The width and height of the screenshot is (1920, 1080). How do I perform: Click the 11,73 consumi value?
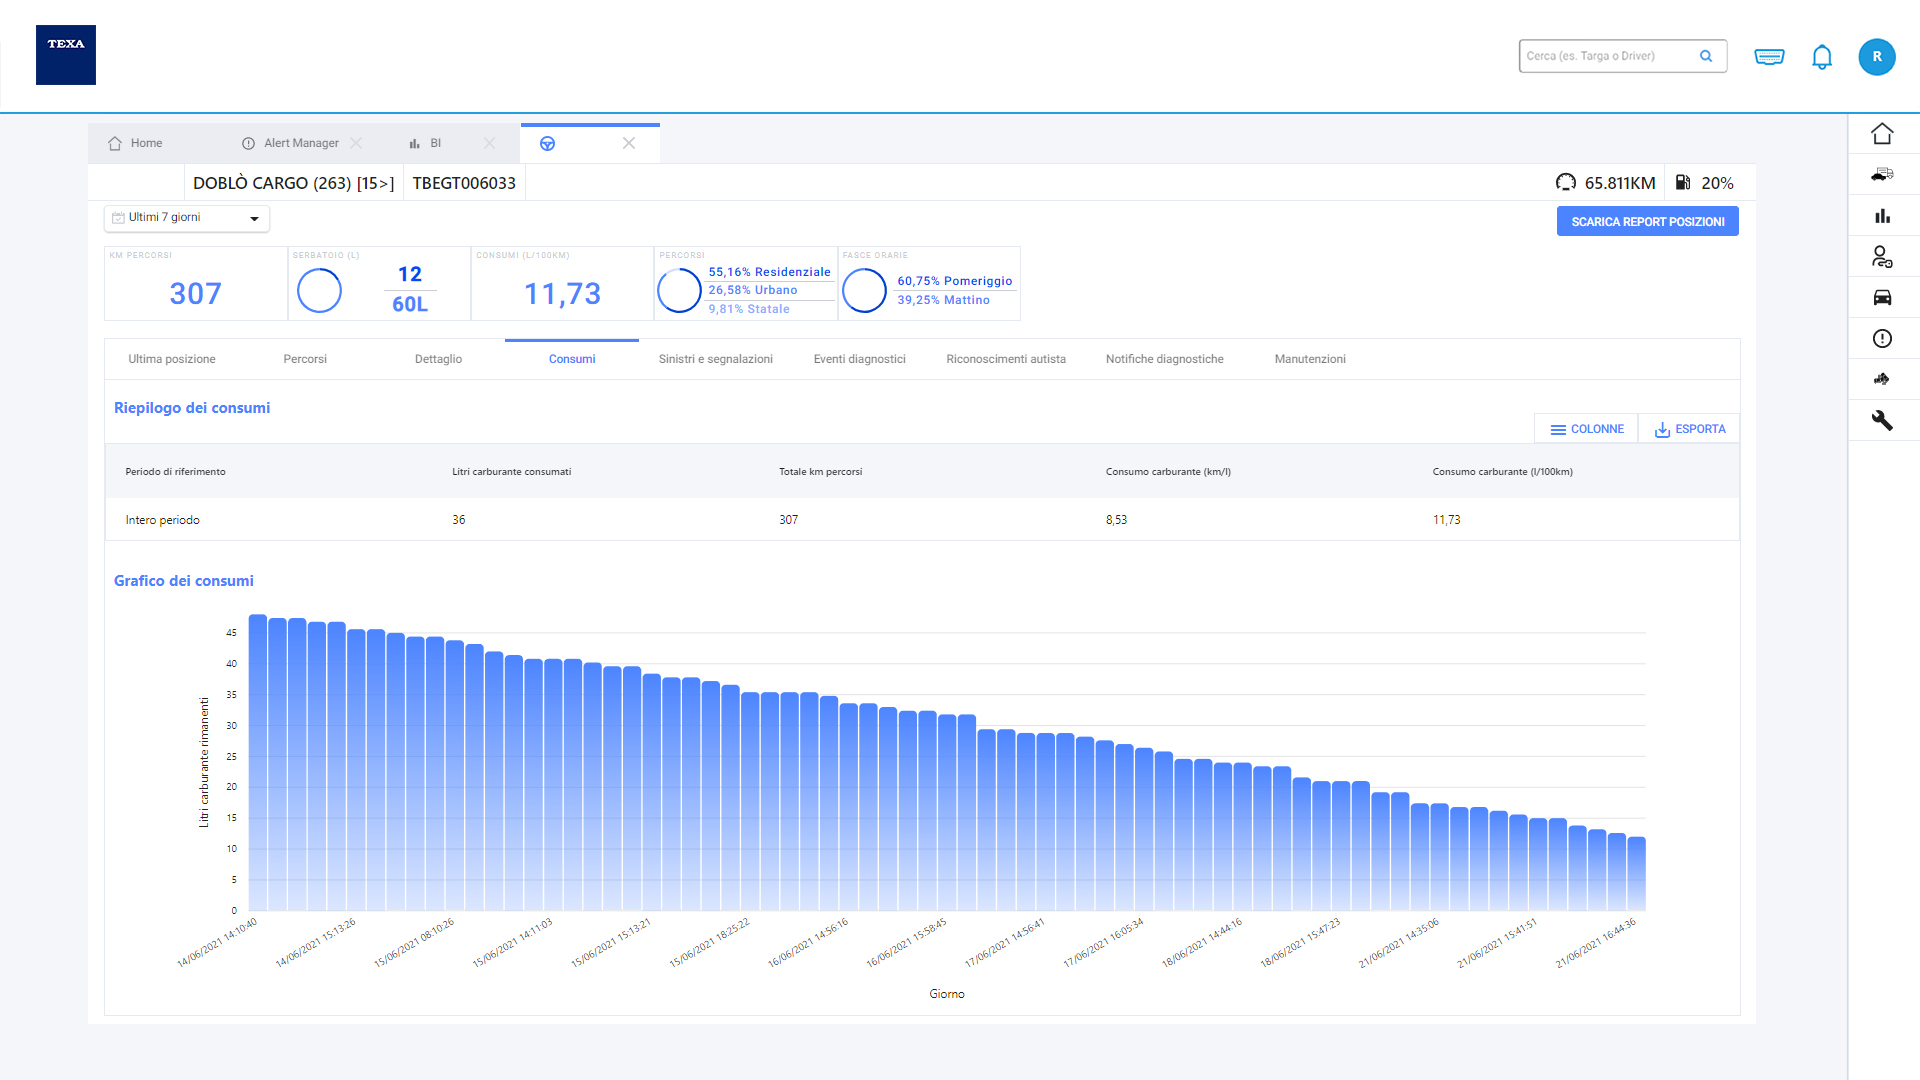coord(562,294)
